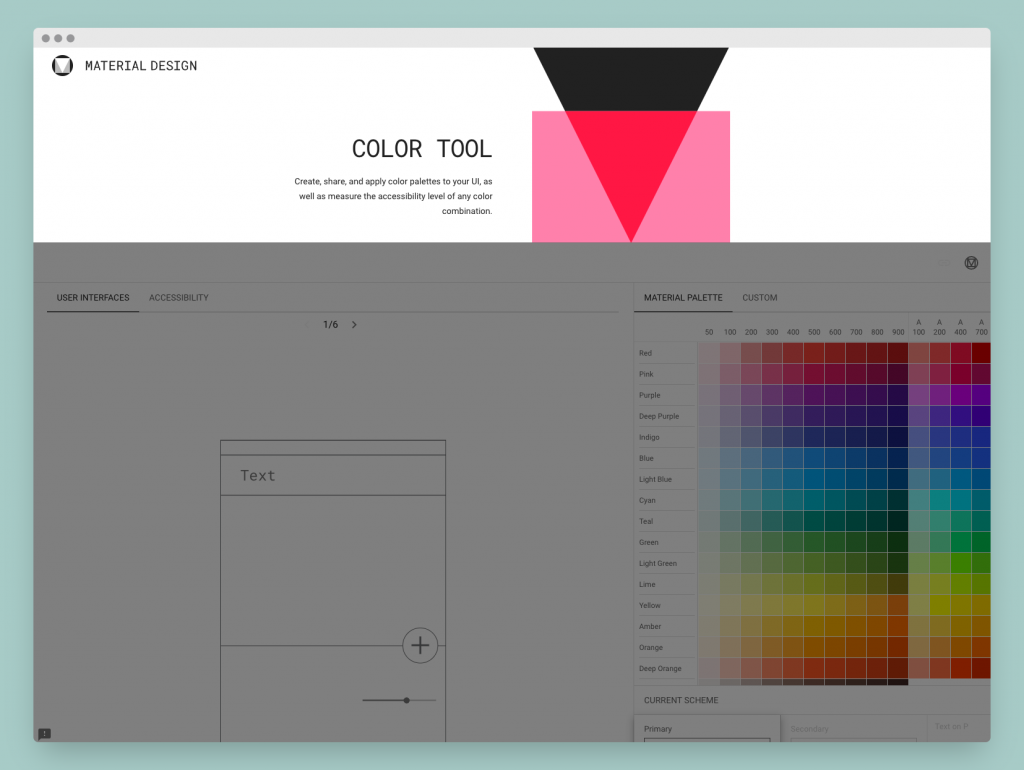Switch to the Accessibility tab
The height and width of the screenshot is (770, 1024).
(179, 297)
